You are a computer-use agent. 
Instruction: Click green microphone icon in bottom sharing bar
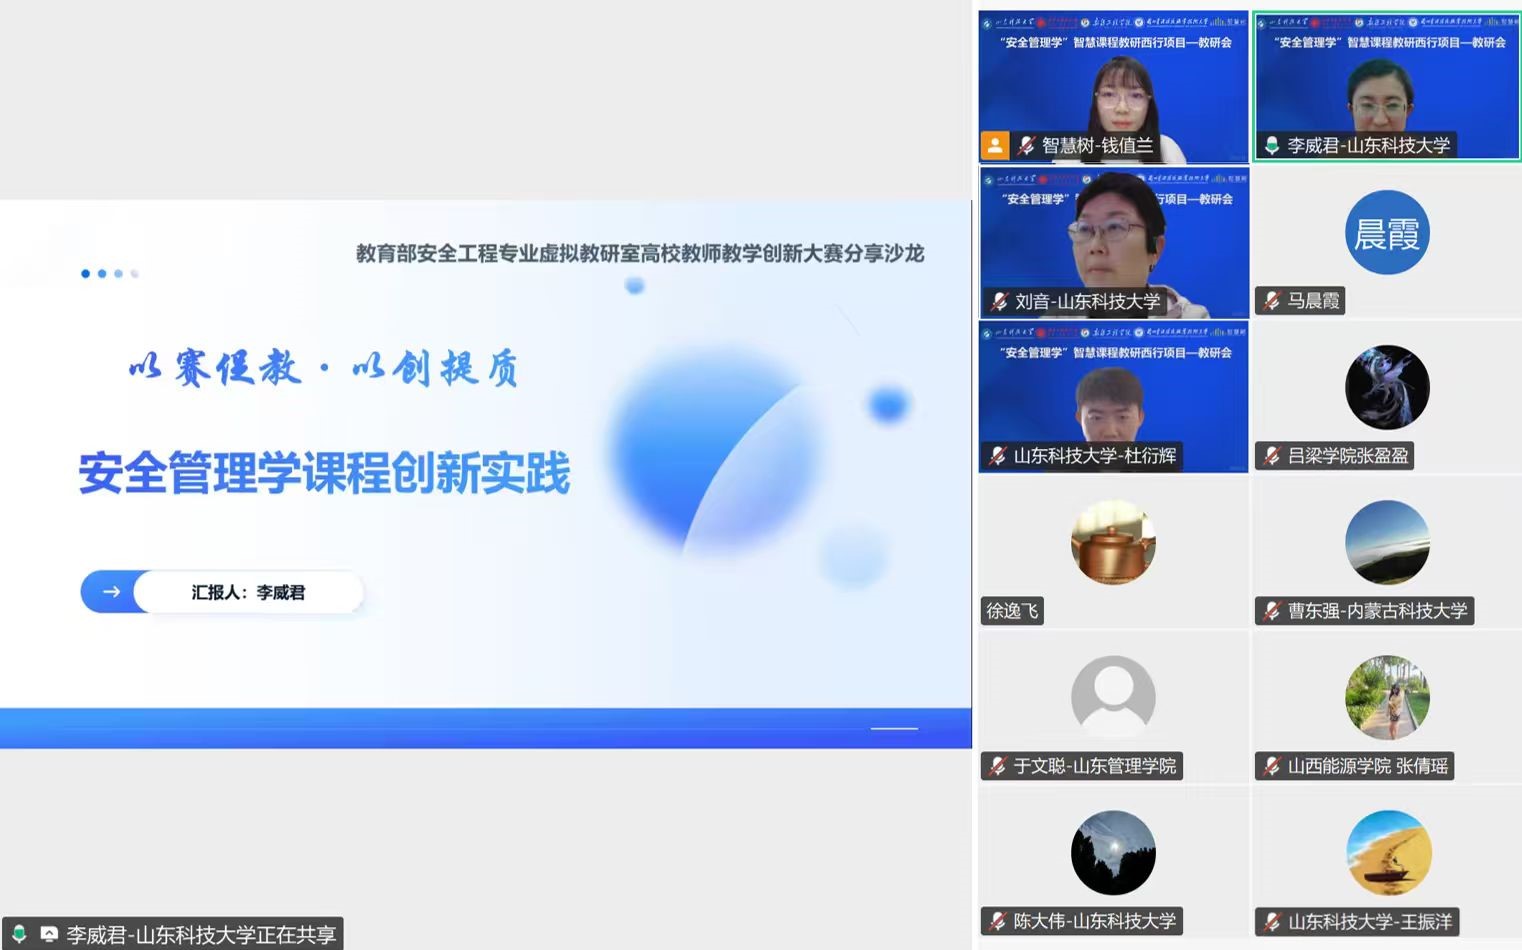coord(20,933)
